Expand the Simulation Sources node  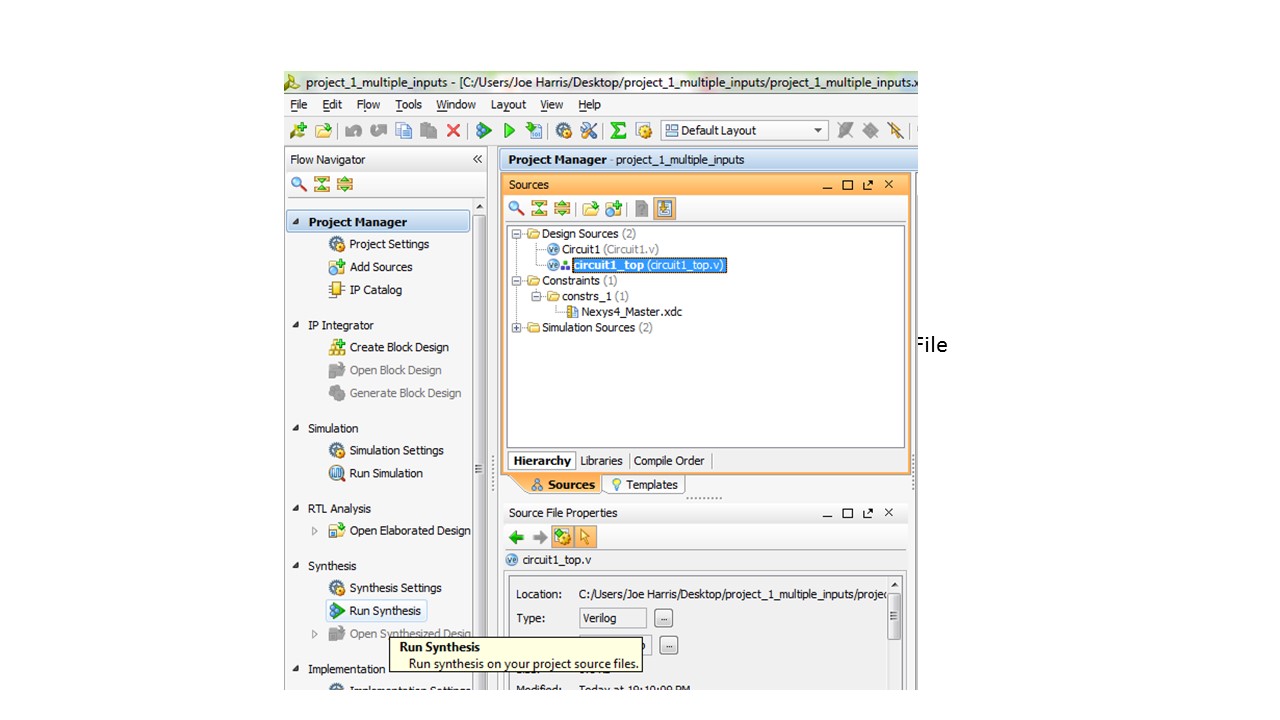(517, 328)
